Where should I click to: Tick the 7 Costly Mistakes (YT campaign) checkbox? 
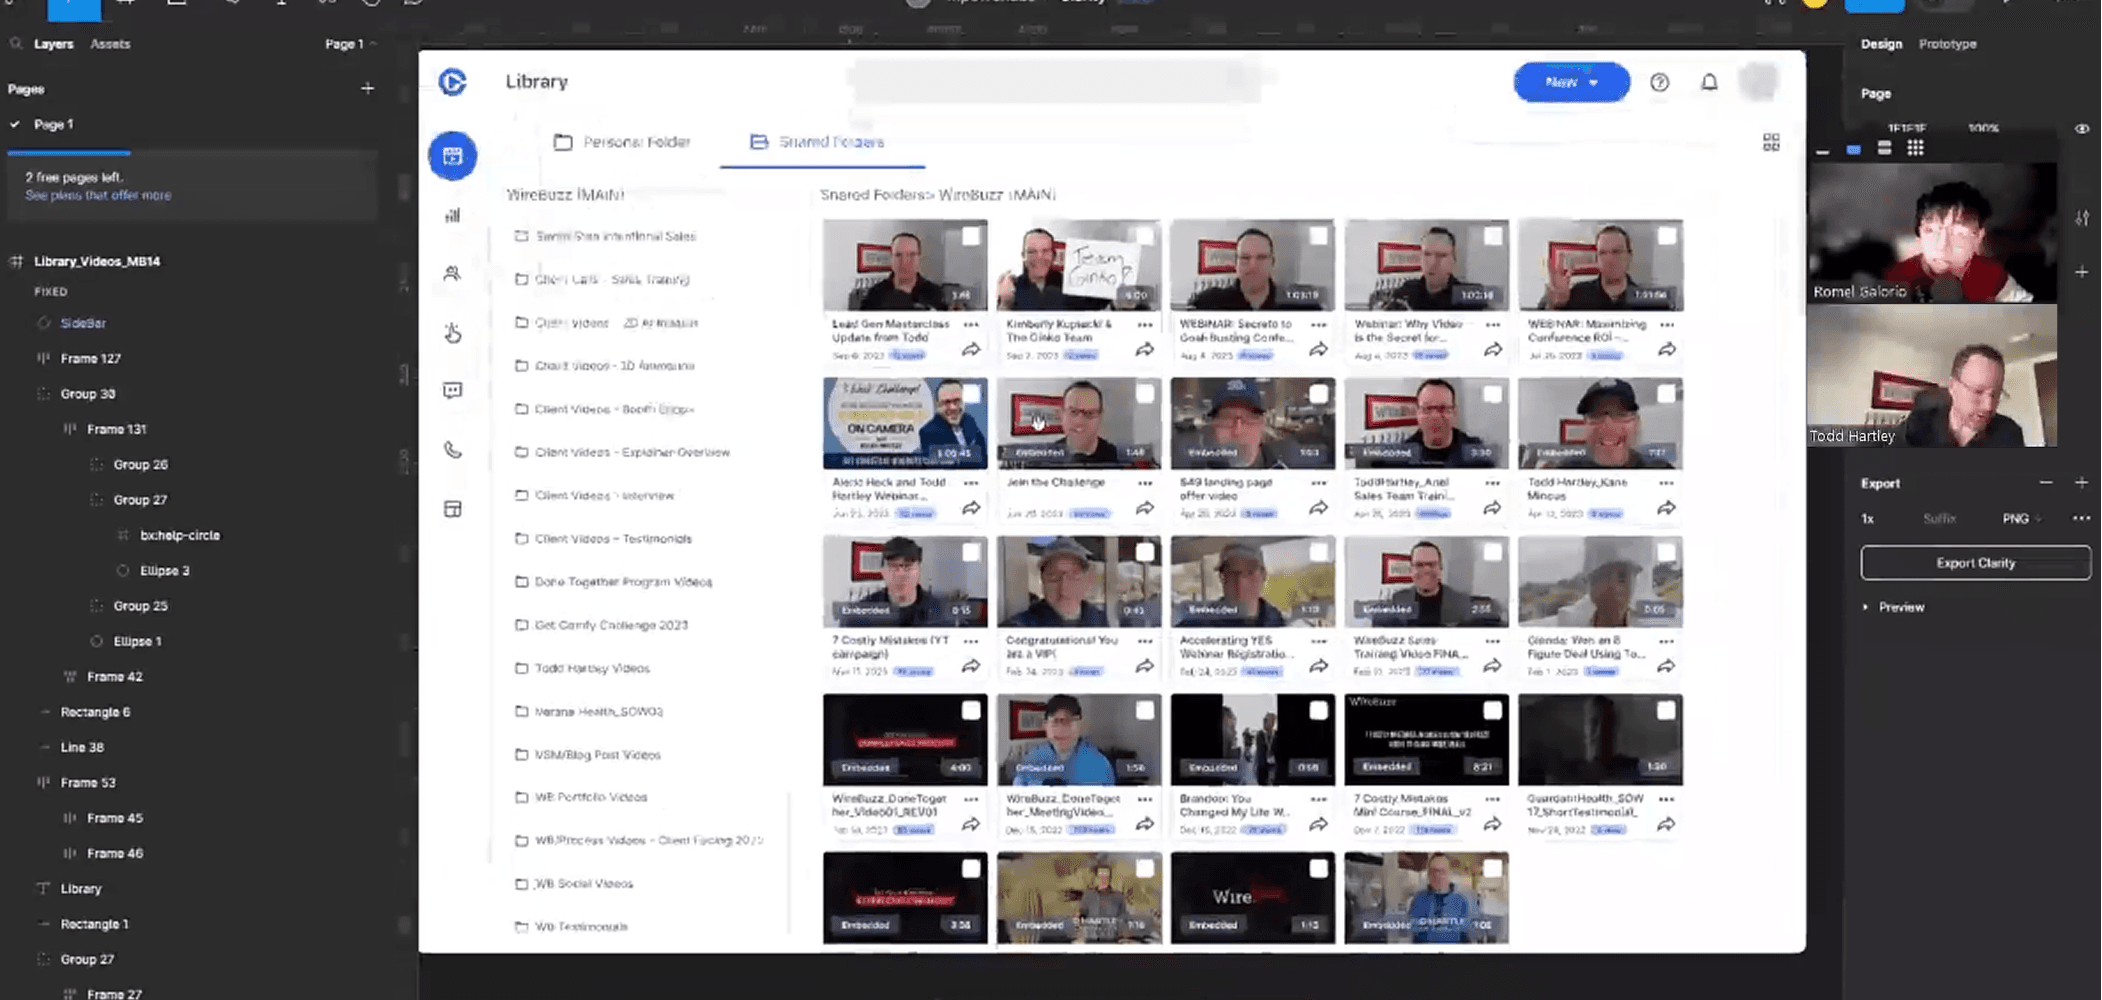(x=970, y=552)
